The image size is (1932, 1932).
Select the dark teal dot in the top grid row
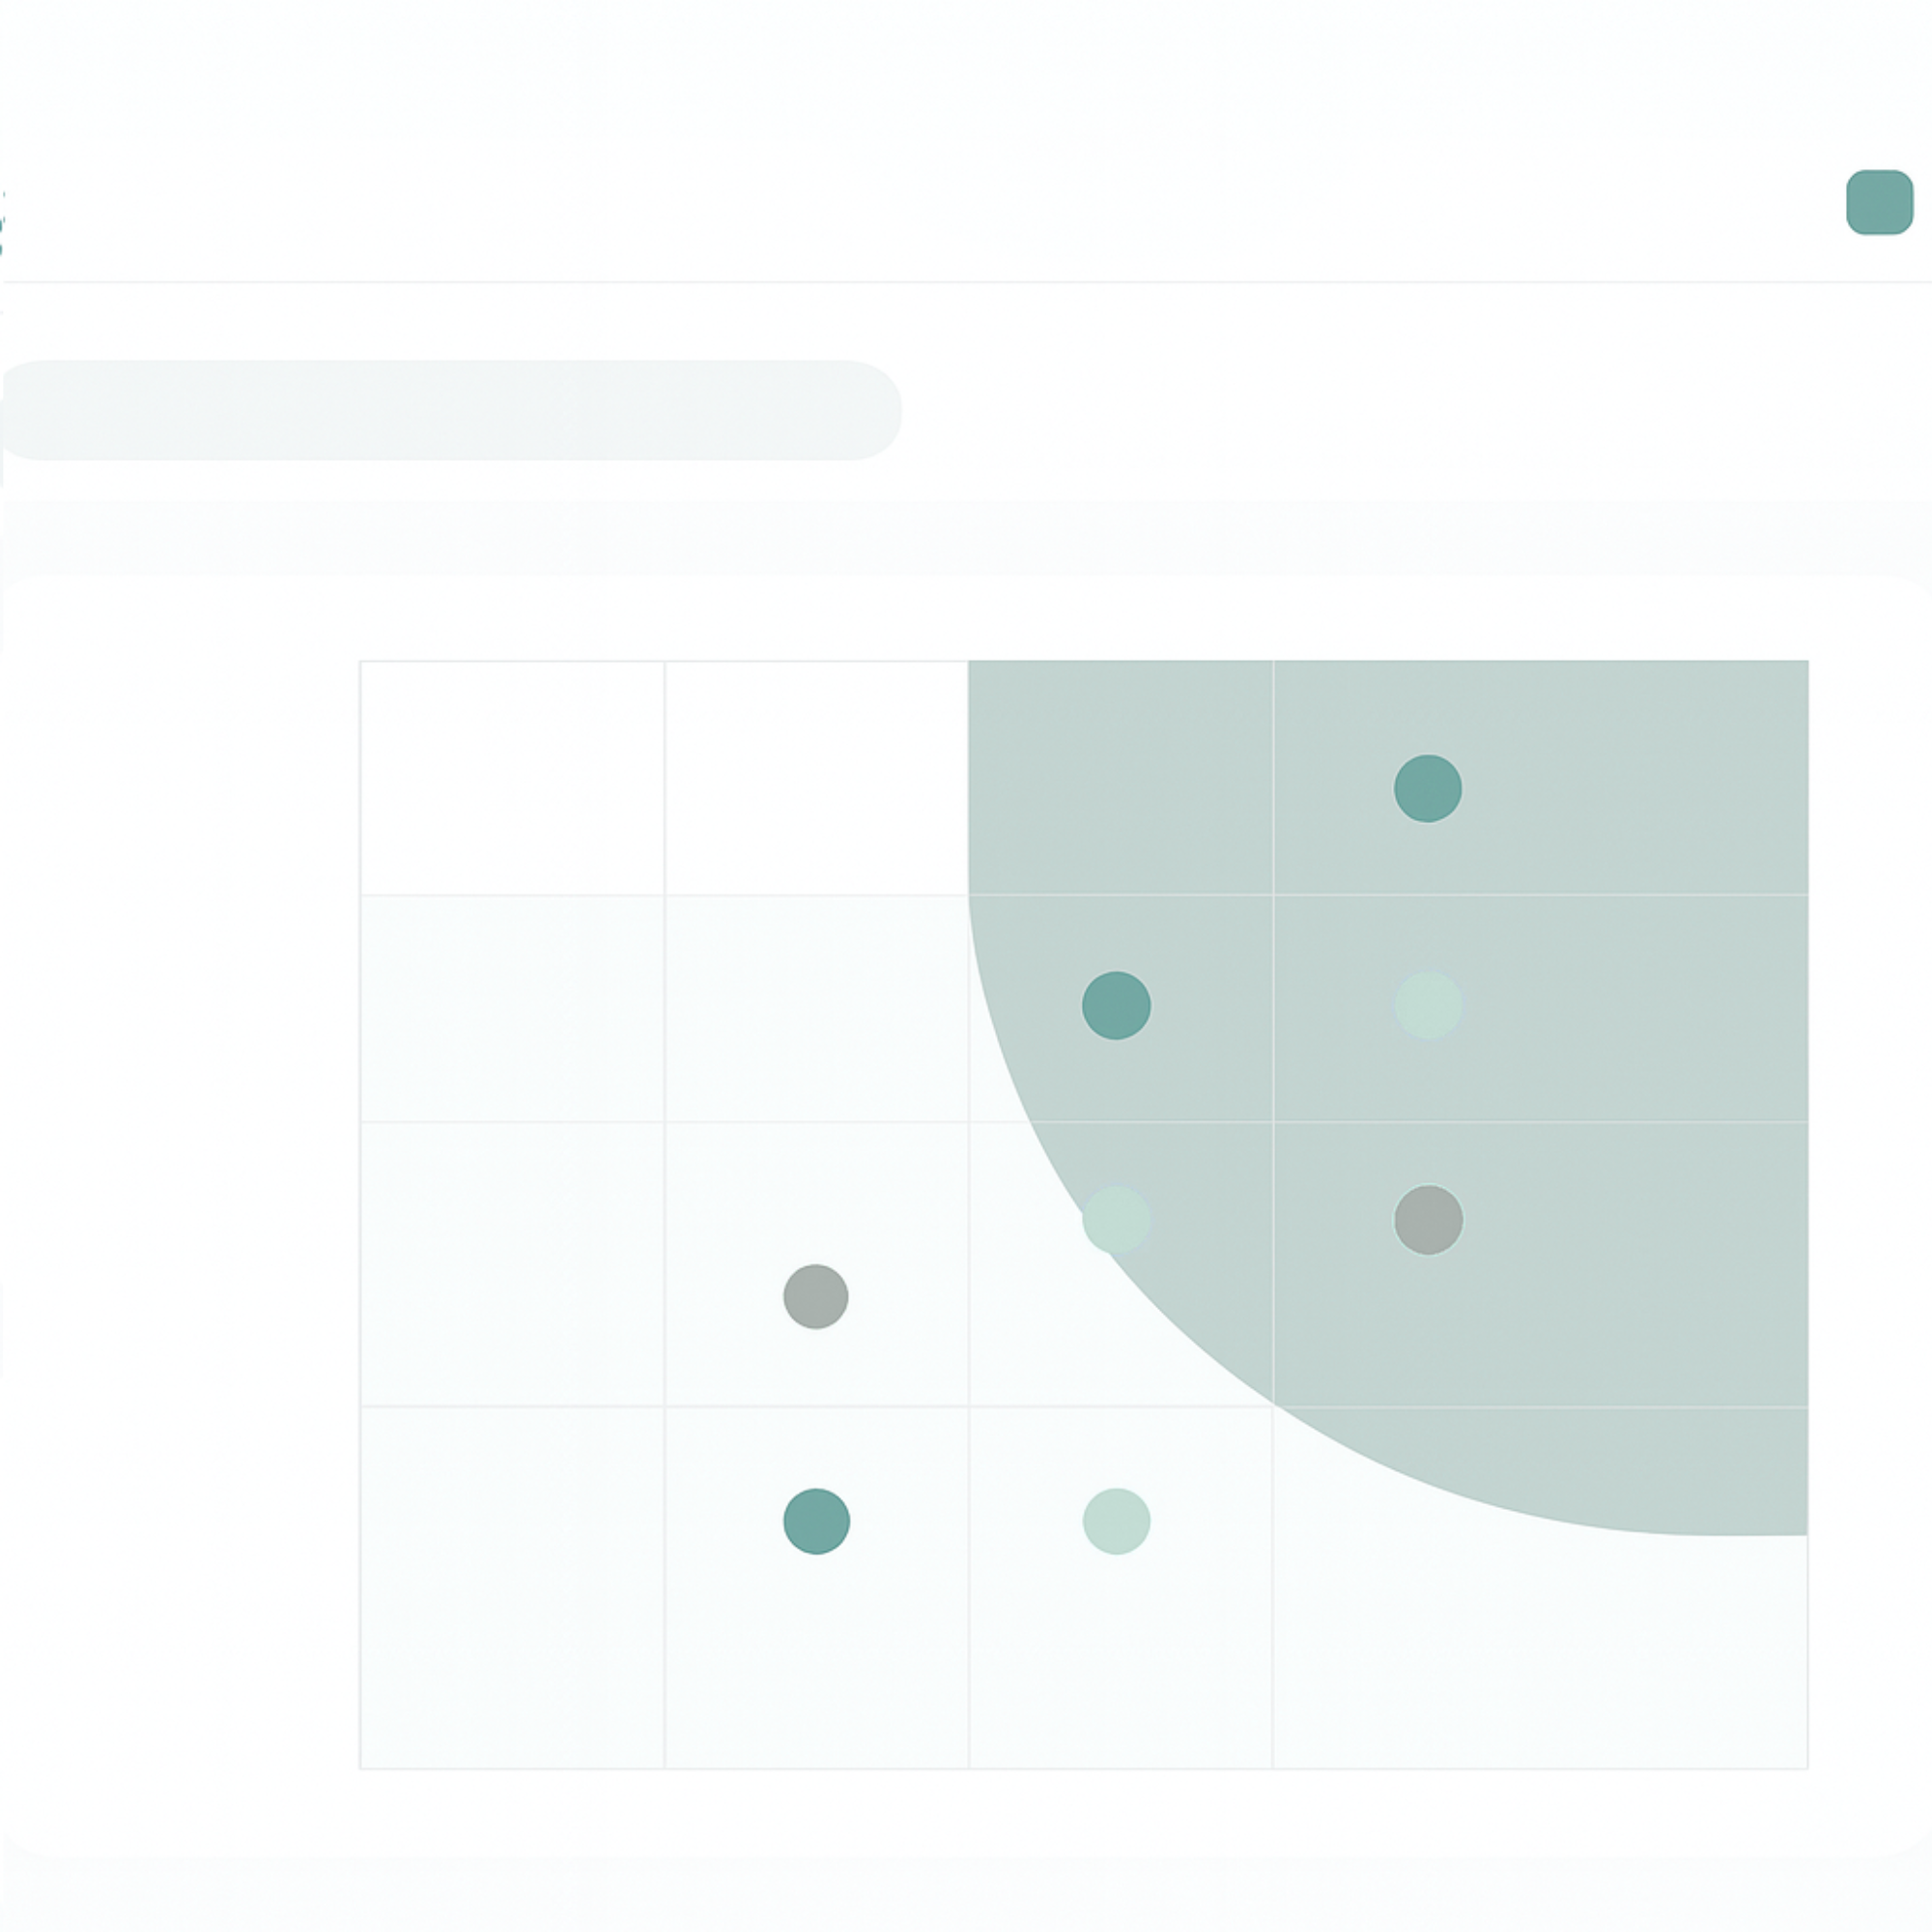coord(1428,788)
